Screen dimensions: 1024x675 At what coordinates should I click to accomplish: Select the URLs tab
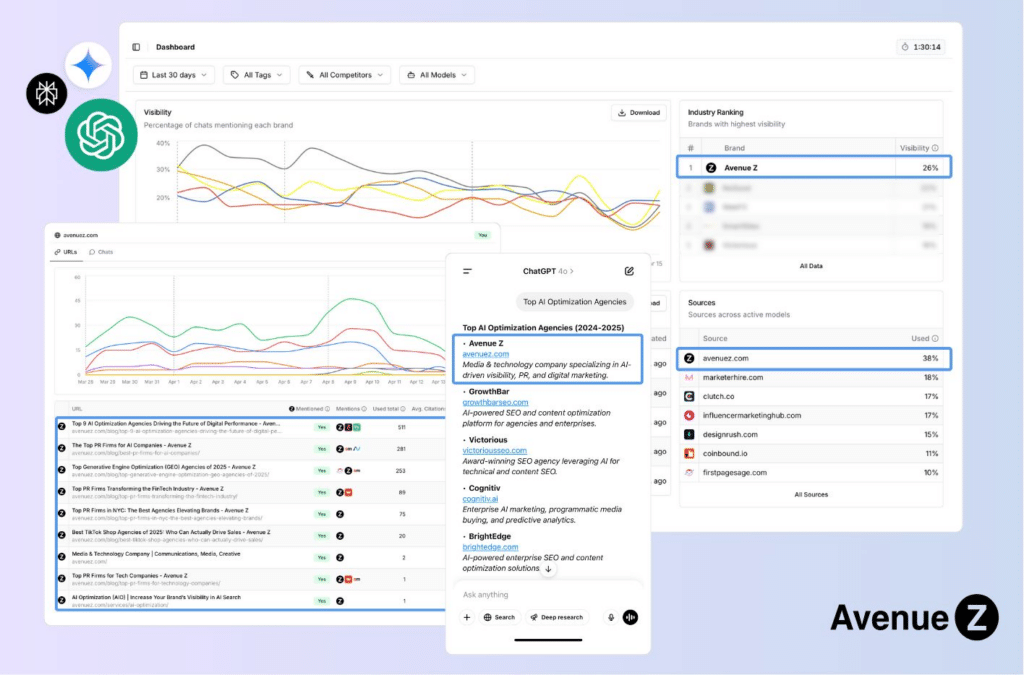[66, 252]
